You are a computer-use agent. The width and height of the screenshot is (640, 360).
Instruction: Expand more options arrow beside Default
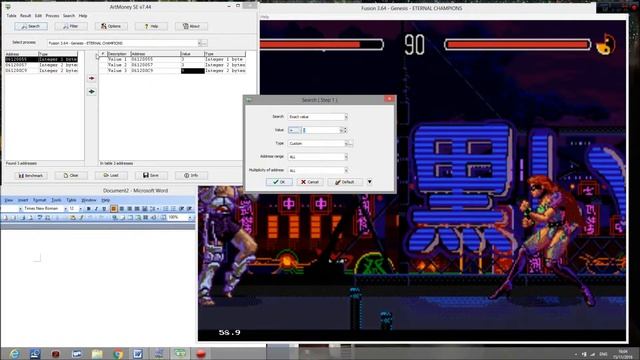click(369, 182)
